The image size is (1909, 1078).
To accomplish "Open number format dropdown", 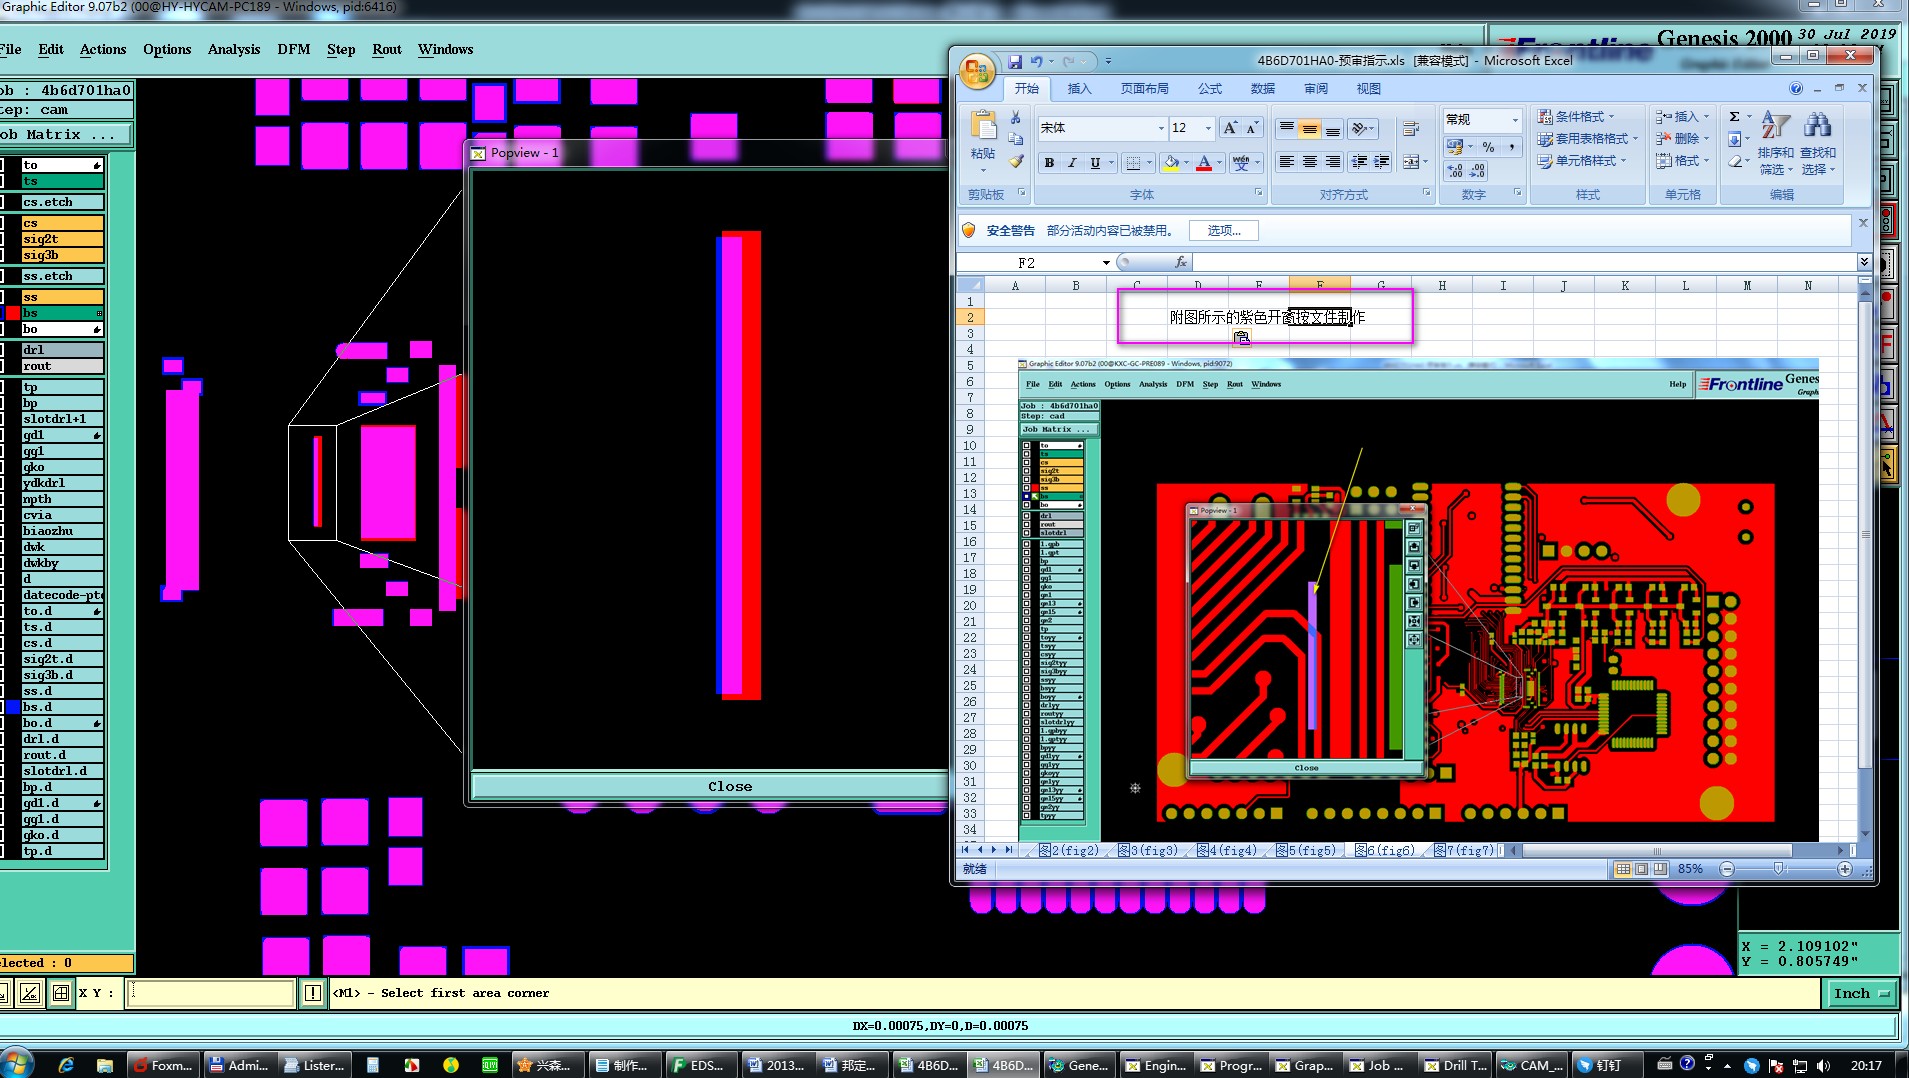I will pos(1515,119).
